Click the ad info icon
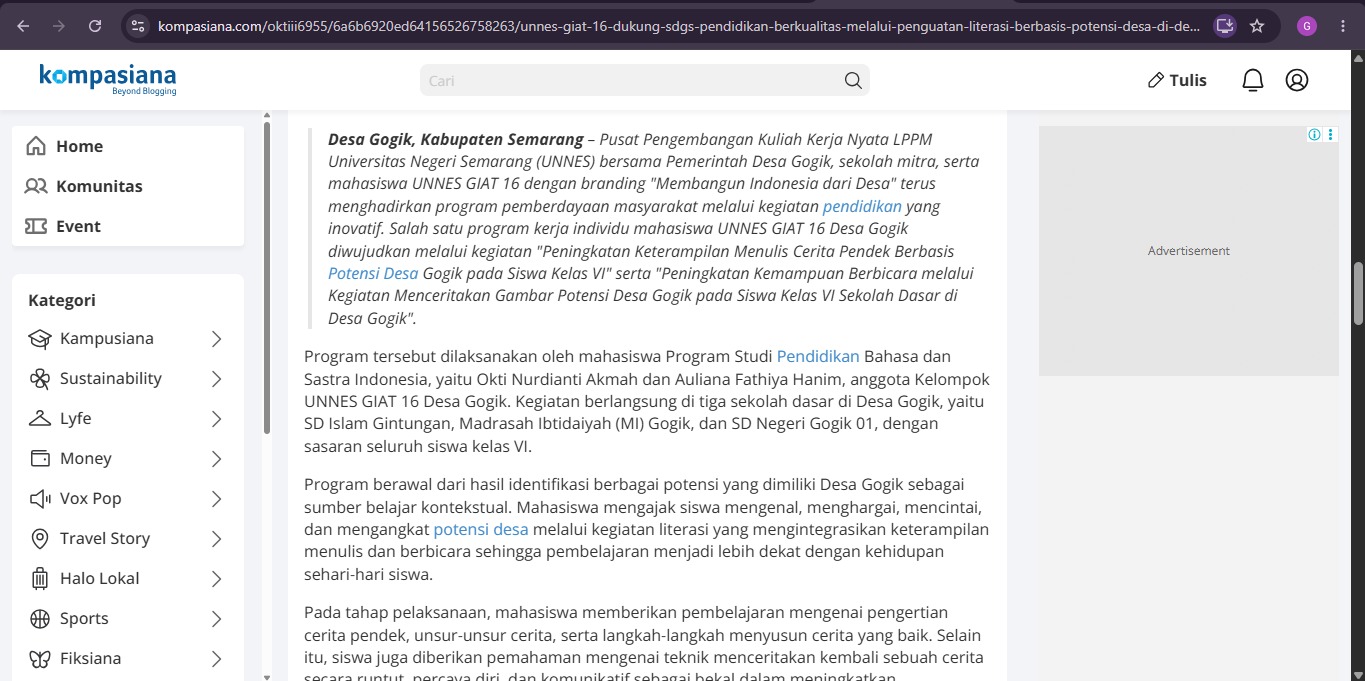The height and width of the screenshot is (681, 1365). [1315, 134]
